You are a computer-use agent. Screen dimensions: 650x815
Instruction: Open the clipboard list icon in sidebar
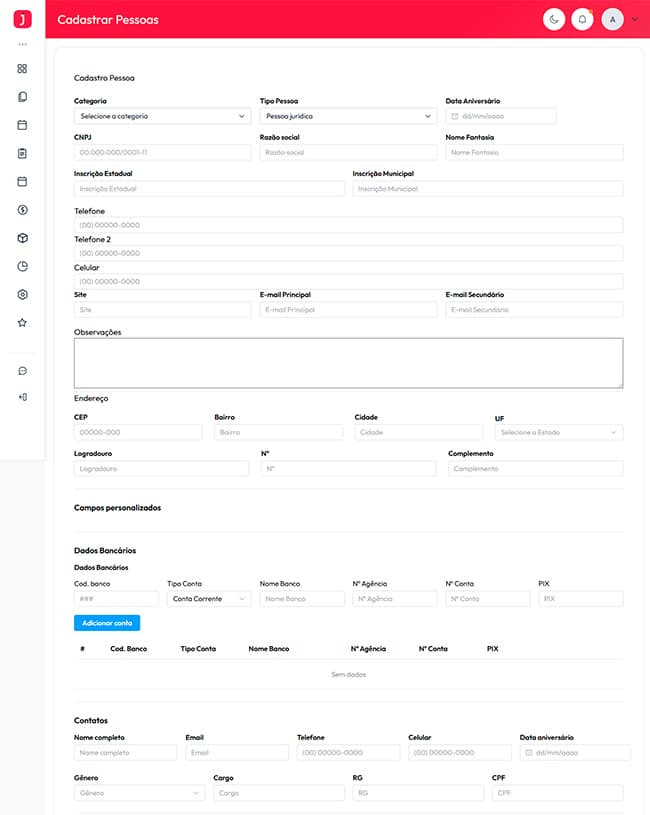point(22,153)
